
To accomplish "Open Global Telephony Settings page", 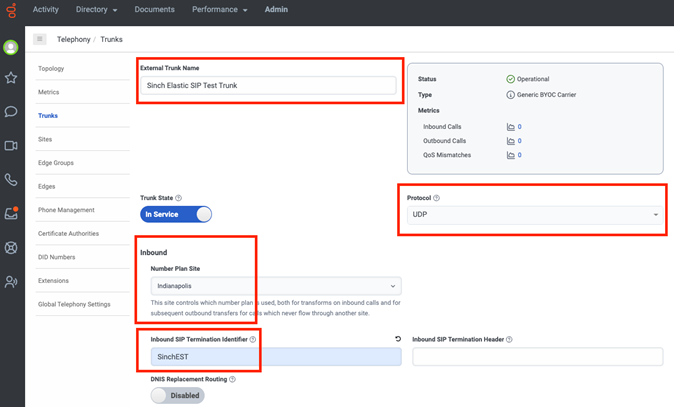I will coord(74,304).
